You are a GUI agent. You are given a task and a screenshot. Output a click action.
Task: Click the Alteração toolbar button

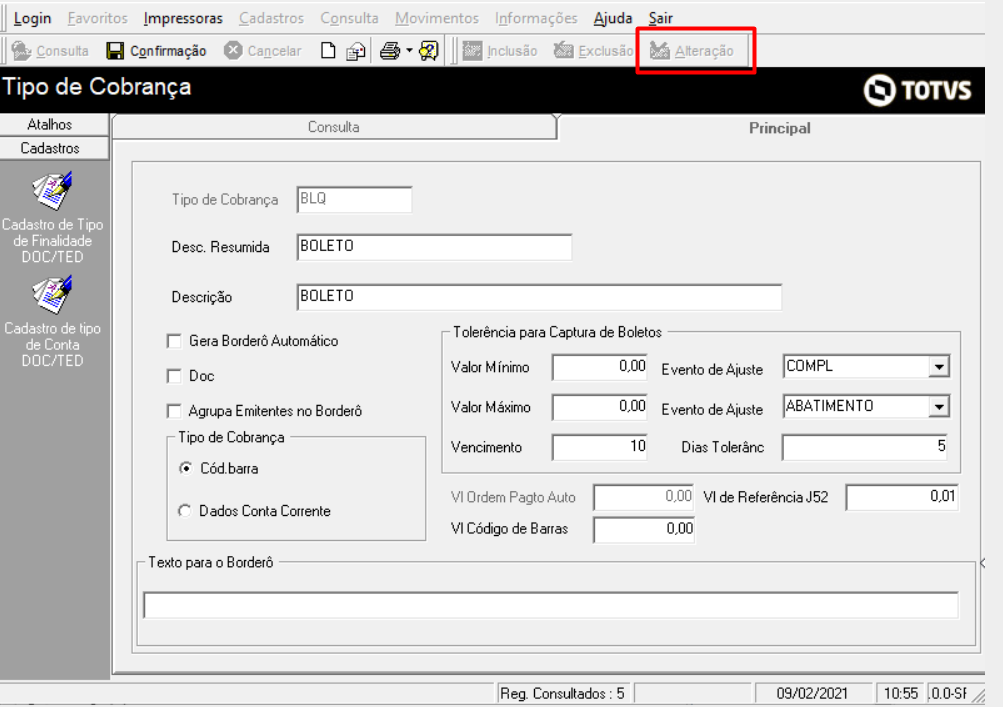691,51
